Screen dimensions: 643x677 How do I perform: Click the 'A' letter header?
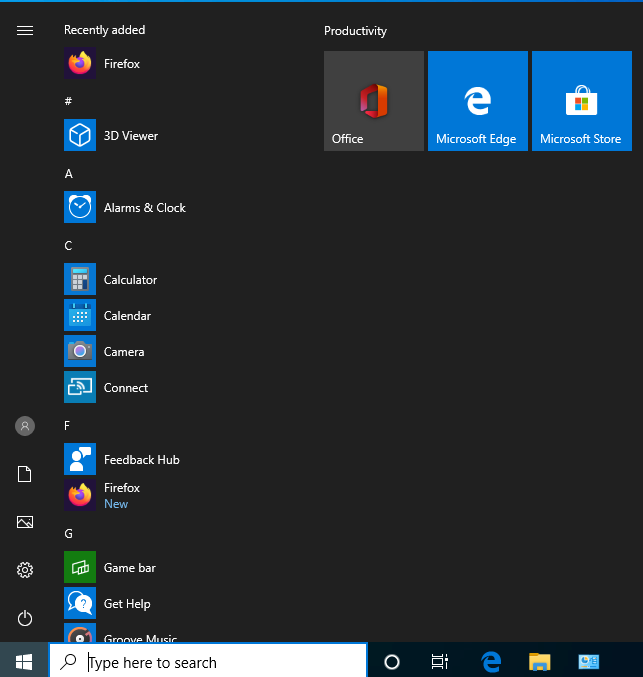pyautogui.click(x=69, y=174)
